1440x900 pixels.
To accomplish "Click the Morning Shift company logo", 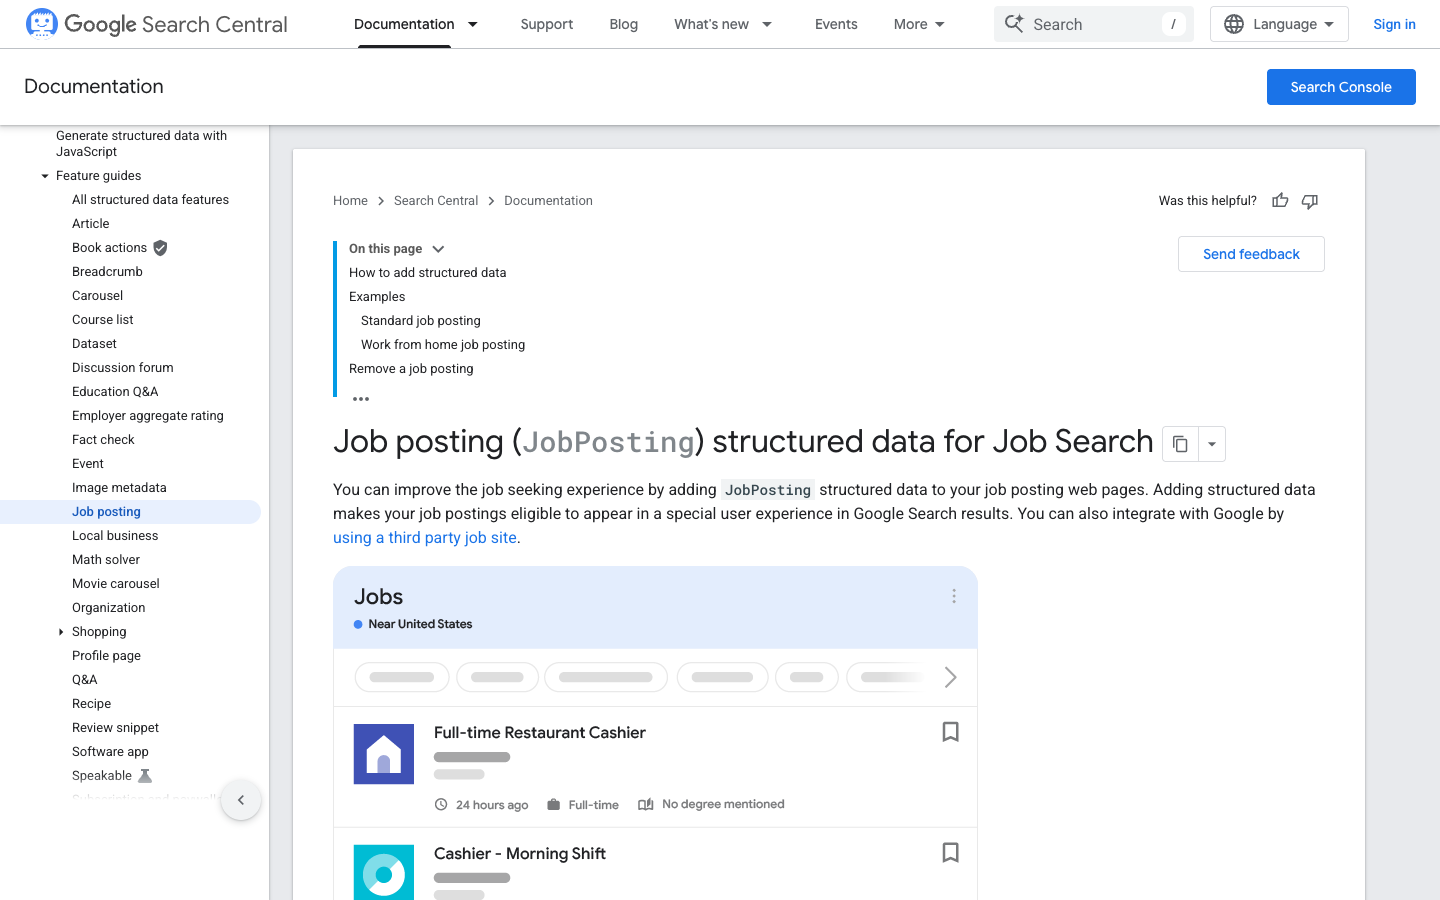I will pos(384,872).
